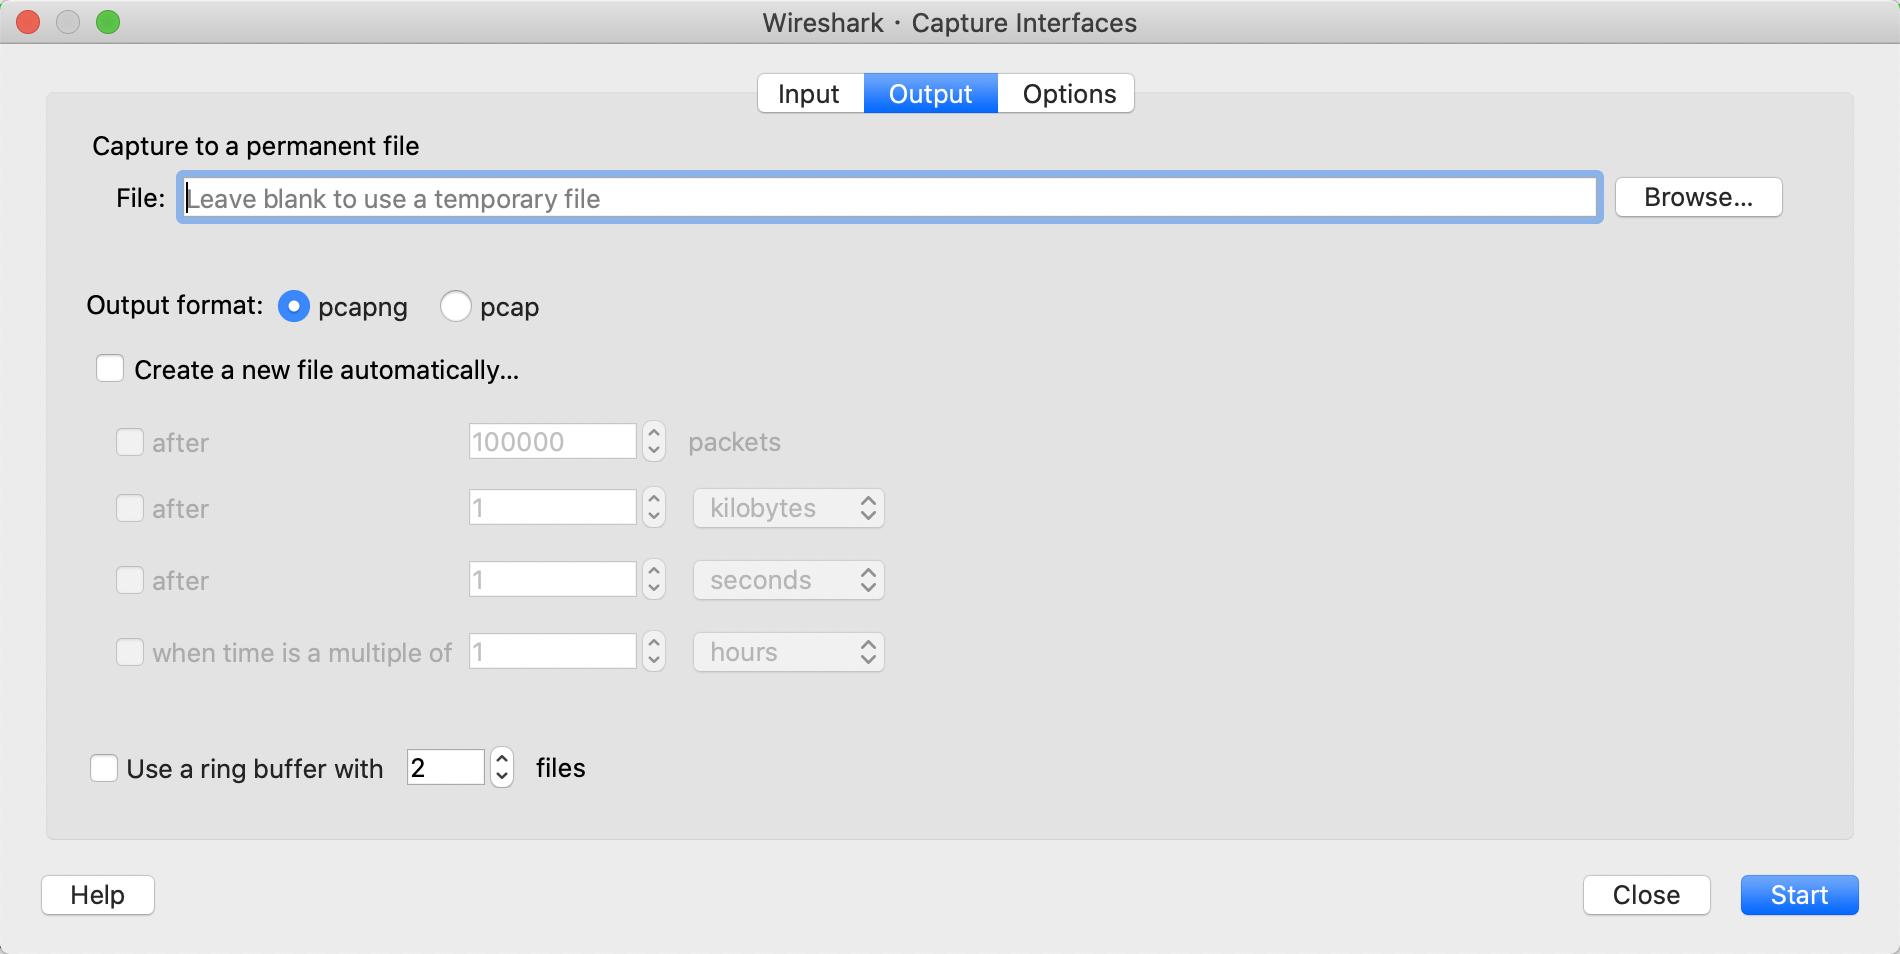
Task: Start the capture with the Start button
Action: pos(1799,895)
